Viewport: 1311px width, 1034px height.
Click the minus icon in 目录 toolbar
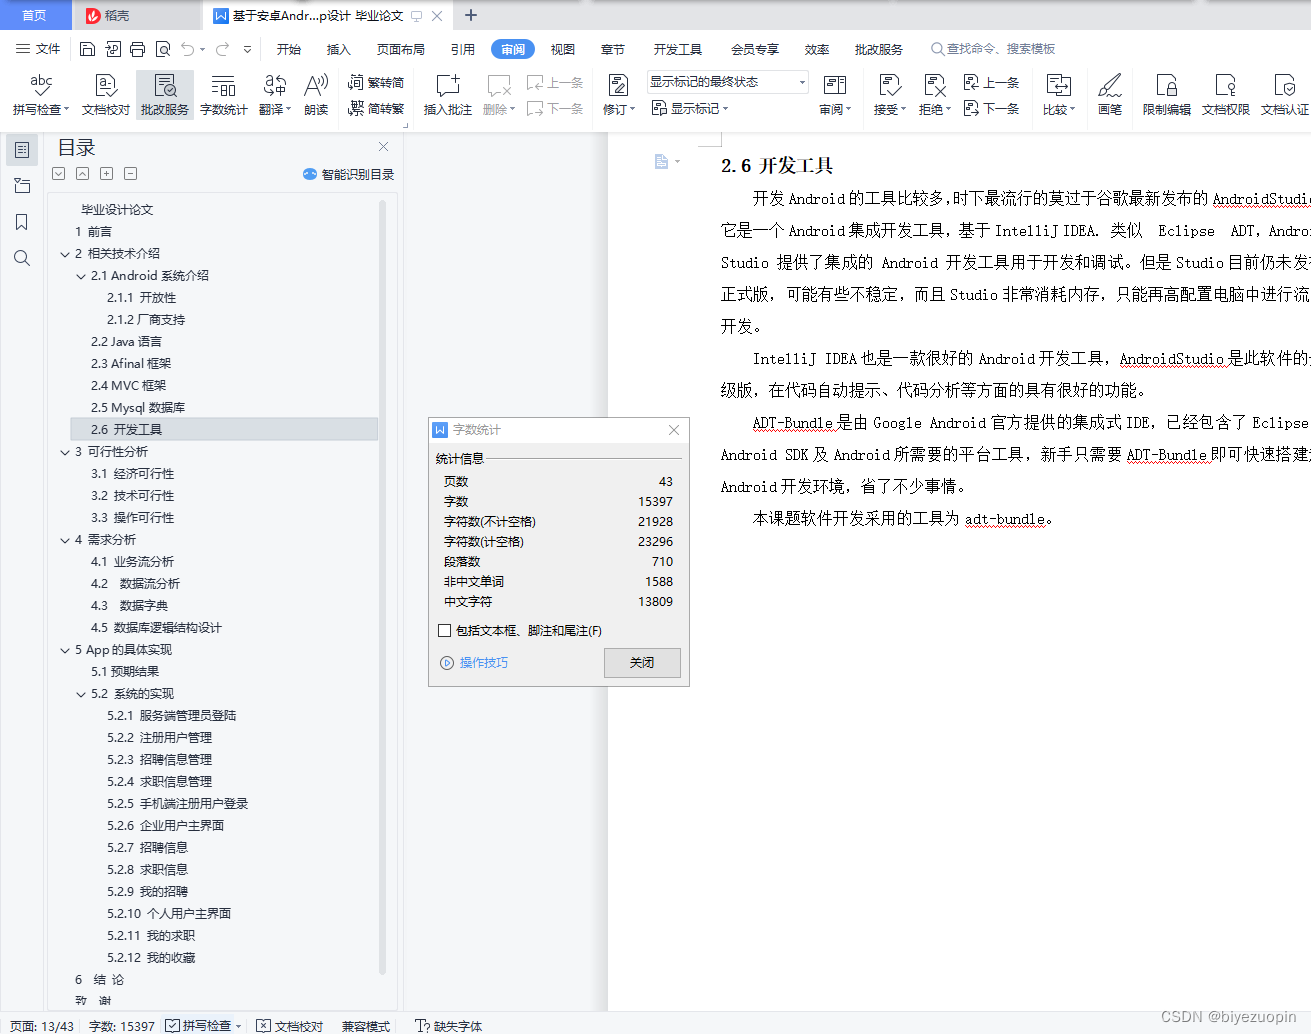[x=130, y=174]
